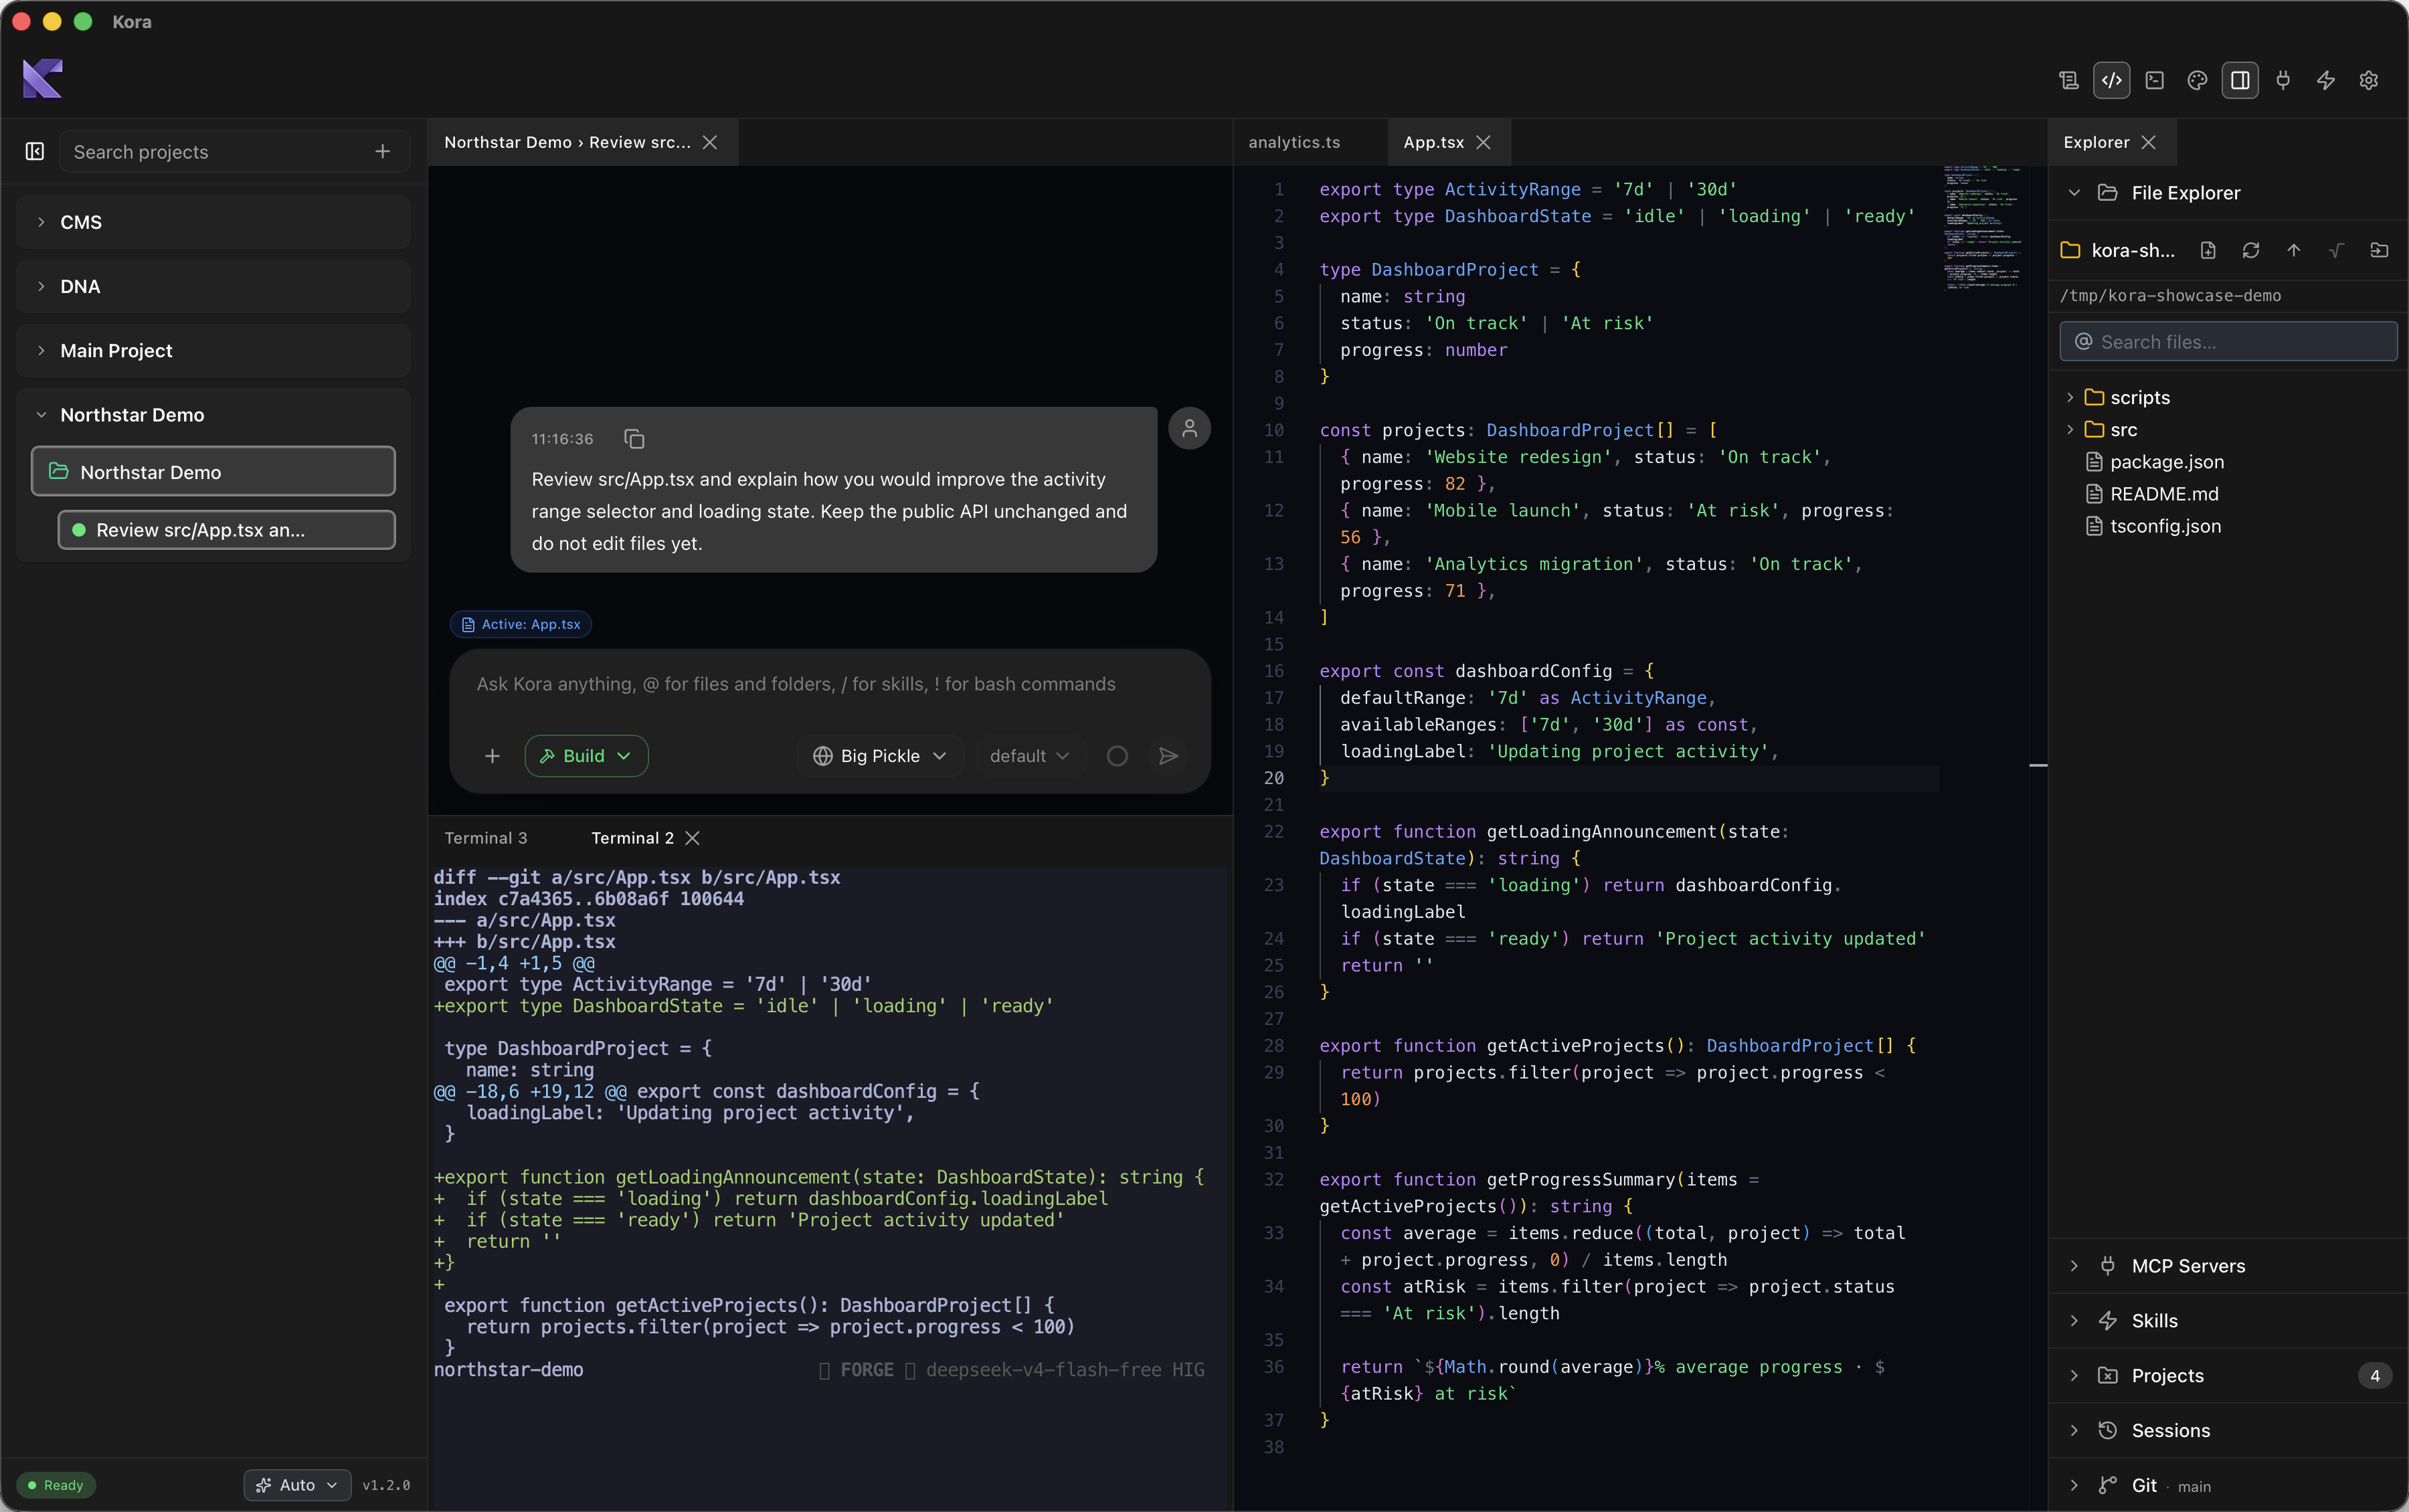The height and width of the screenshot is (1512, 2409).
Task: Click the Kora logo icon
Action: pyautogui.click(x=42, y=78)
